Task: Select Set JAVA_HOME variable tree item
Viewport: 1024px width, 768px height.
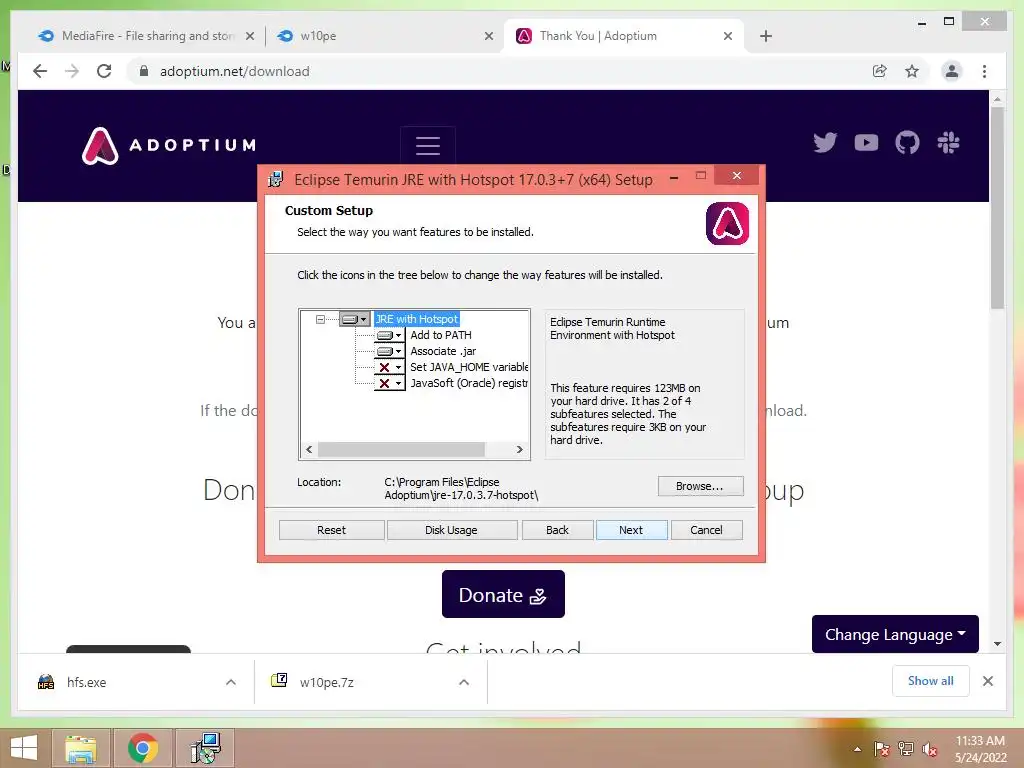Action: pos(469,367)
